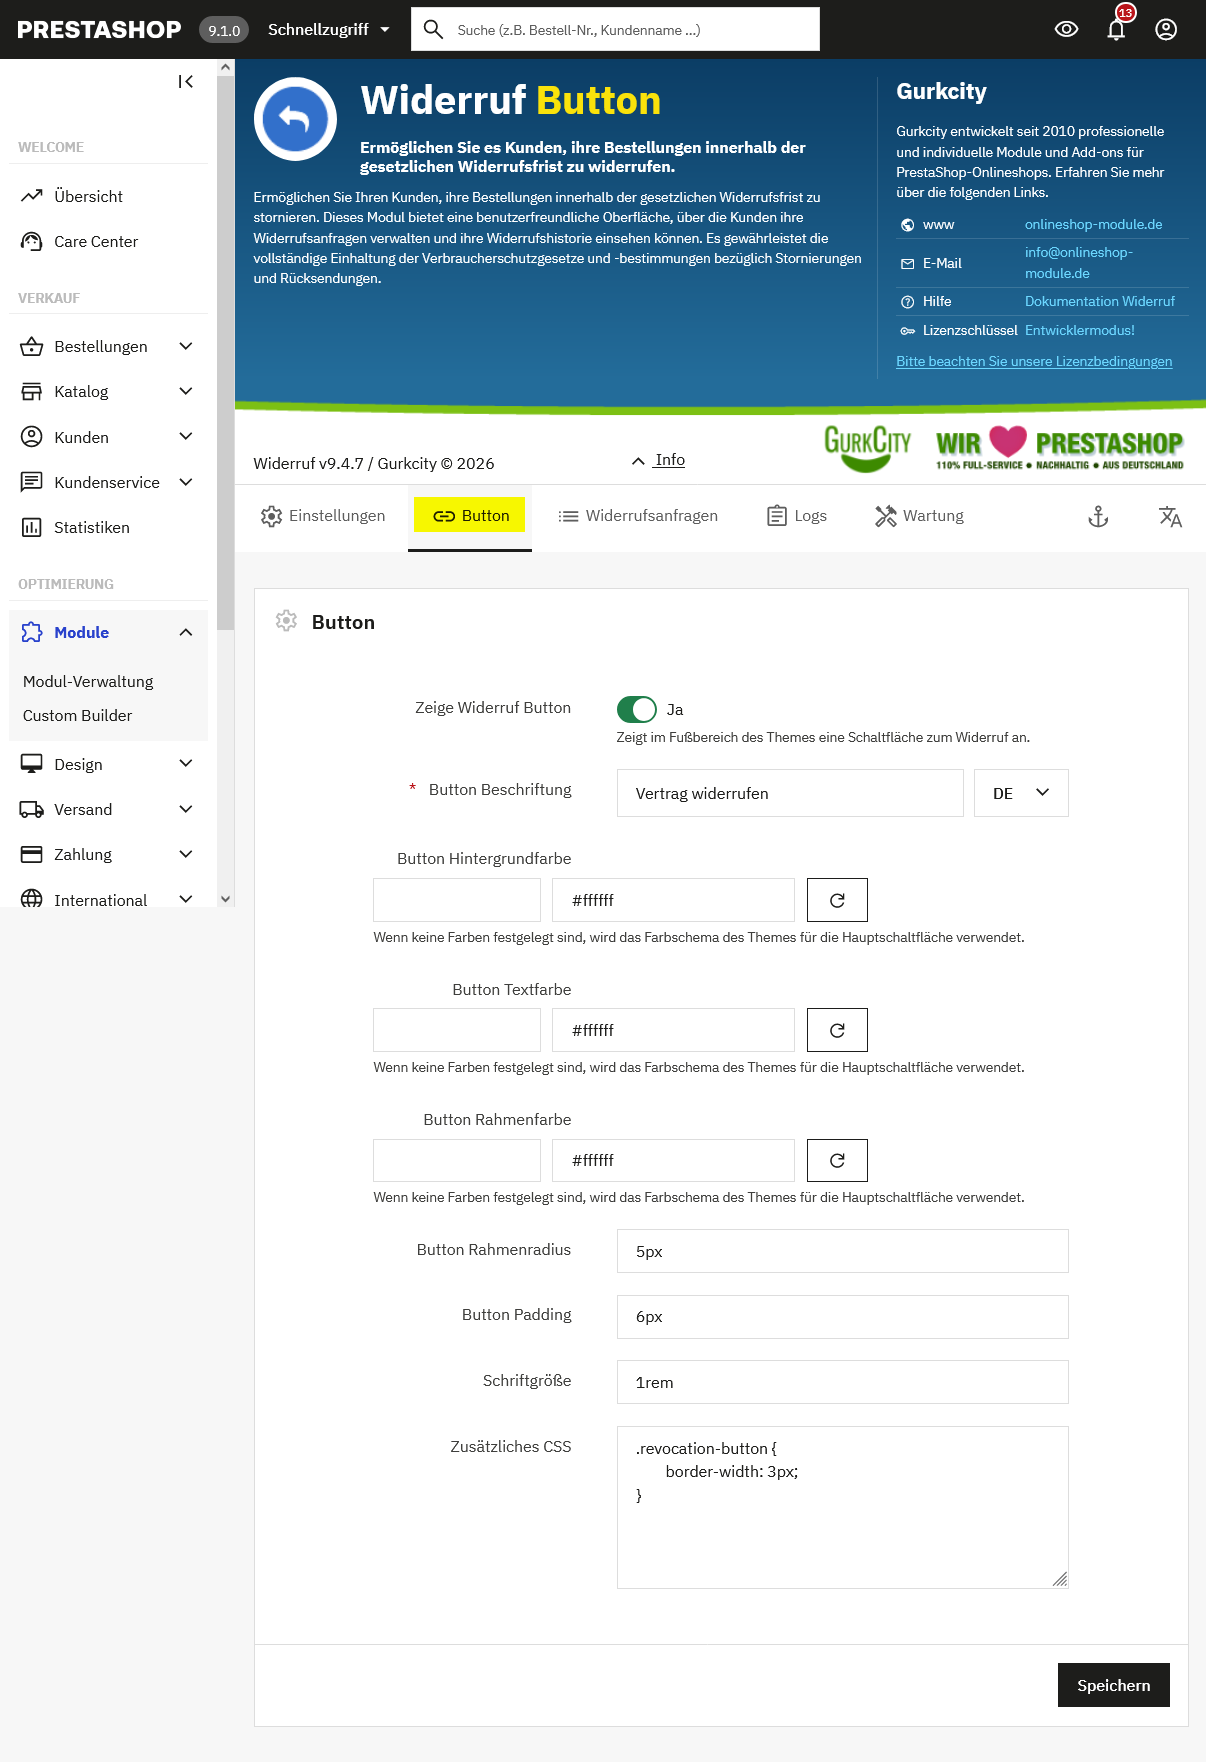The height and width of the screenshot is (1762, 1206).
Task: Open the onlineshop-module.de website link
Action: click(1093, 224)
